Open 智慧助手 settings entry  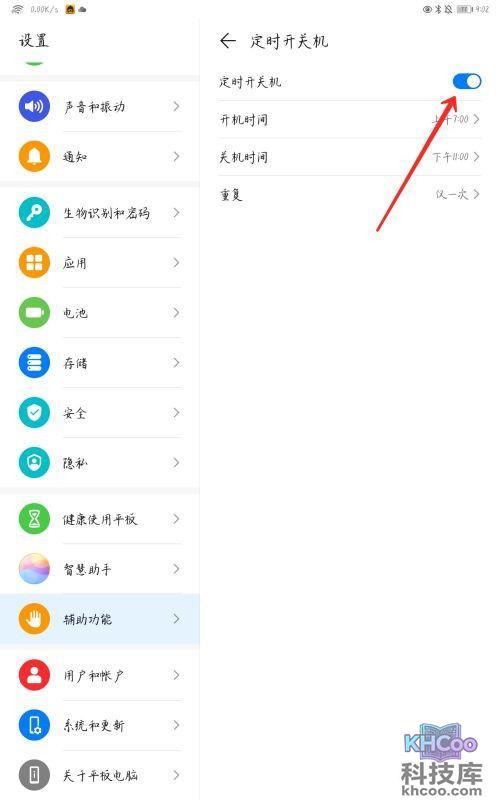tap(100, 569)
